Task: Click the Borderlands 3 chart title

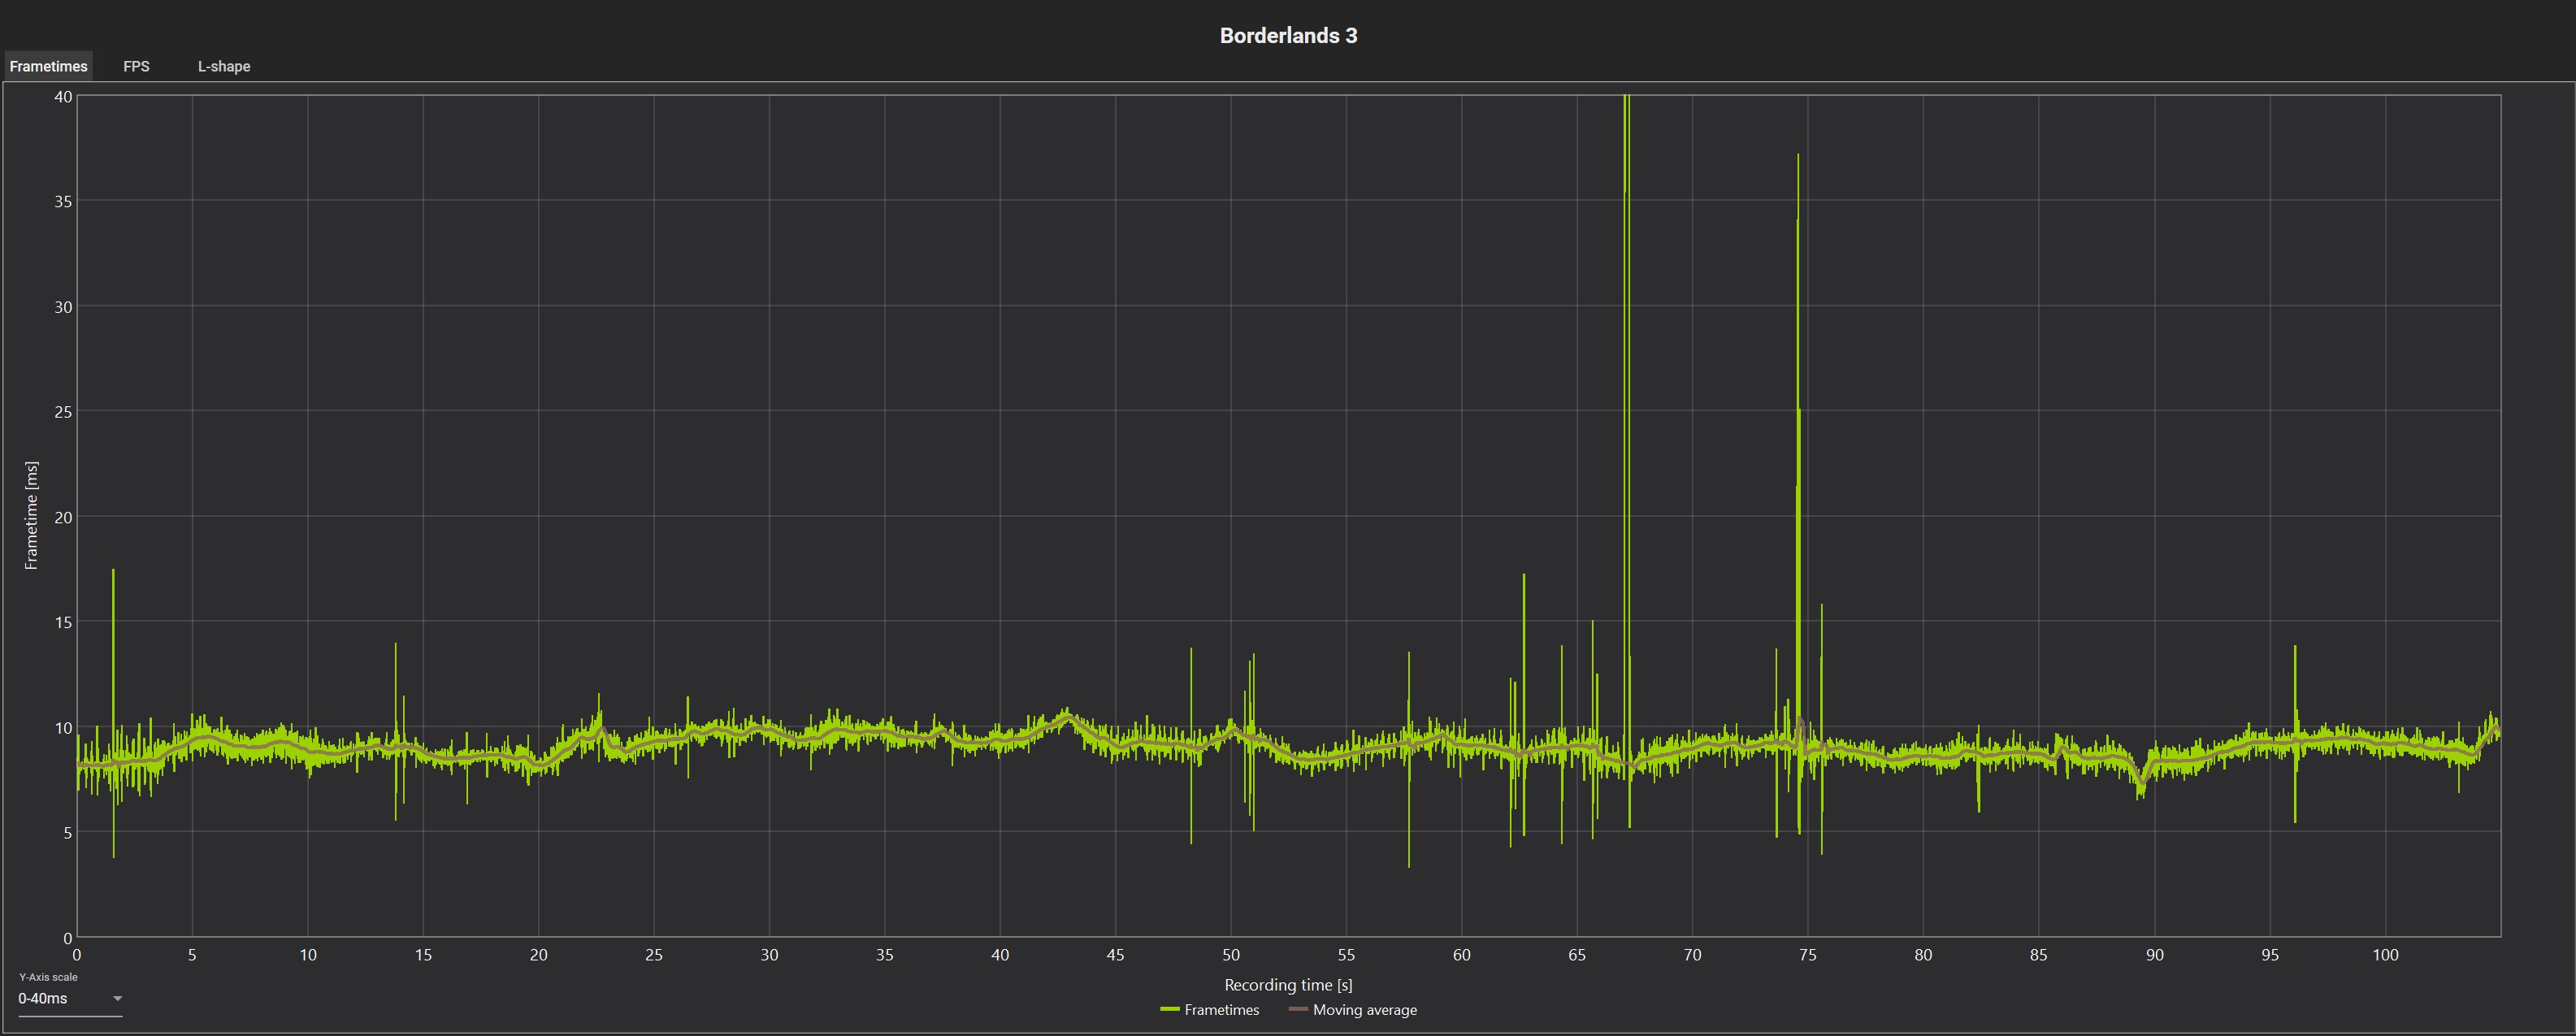Action: point(1288,35)
